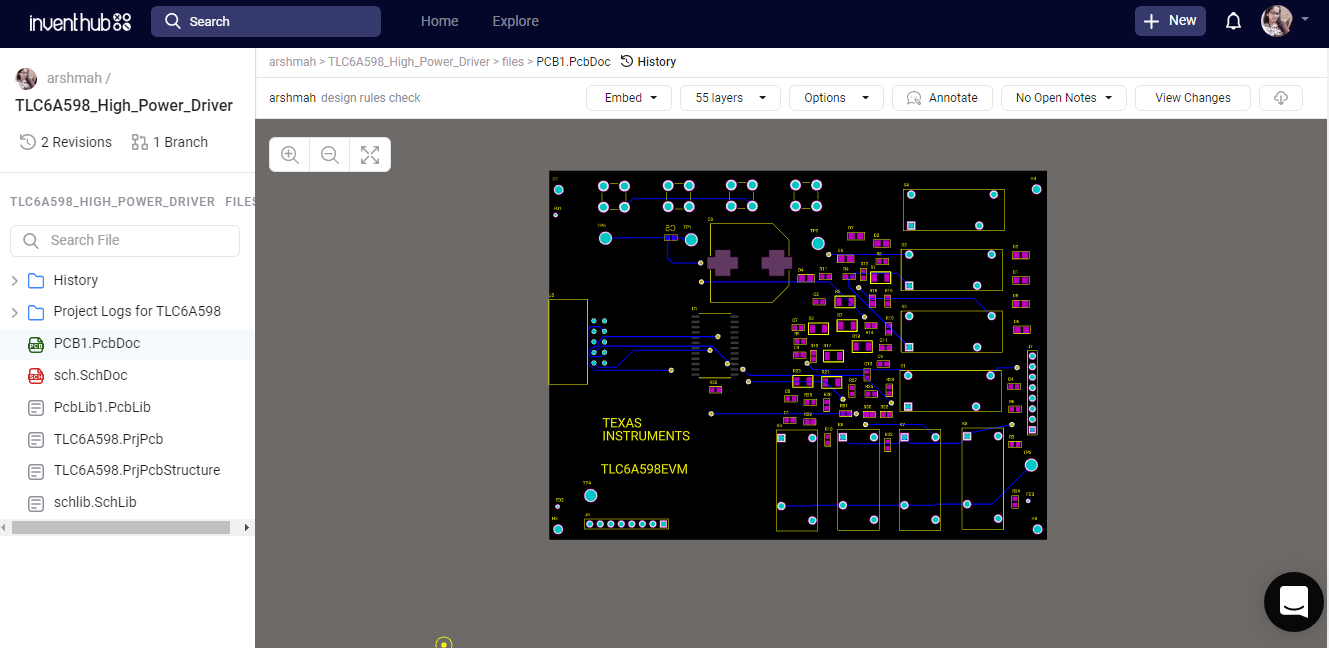The image size is (1329, 648).
Task: Click the branch icon
Action: [140, 142]
